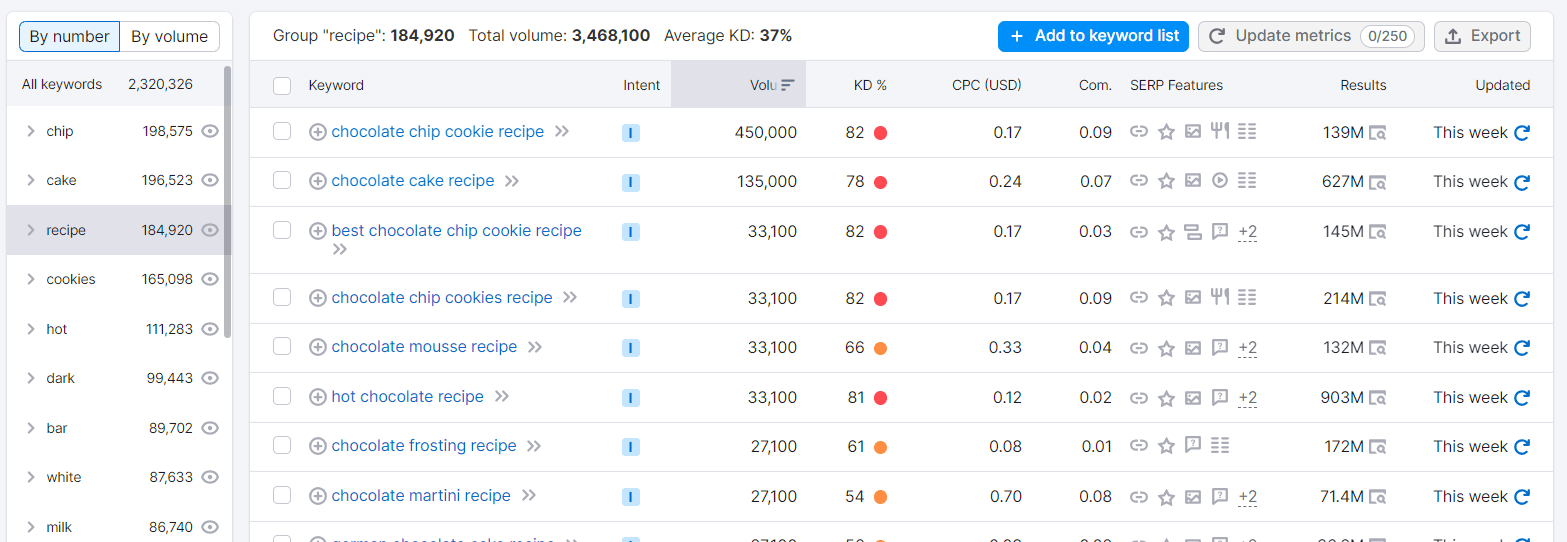Click double-arrow icon after chocolate cake recipe

point(512,181)
